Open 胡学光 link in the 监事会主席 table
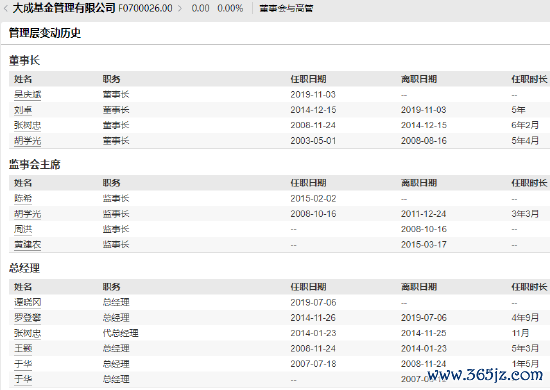Screen dimensions: 550x390 [27, 214]
